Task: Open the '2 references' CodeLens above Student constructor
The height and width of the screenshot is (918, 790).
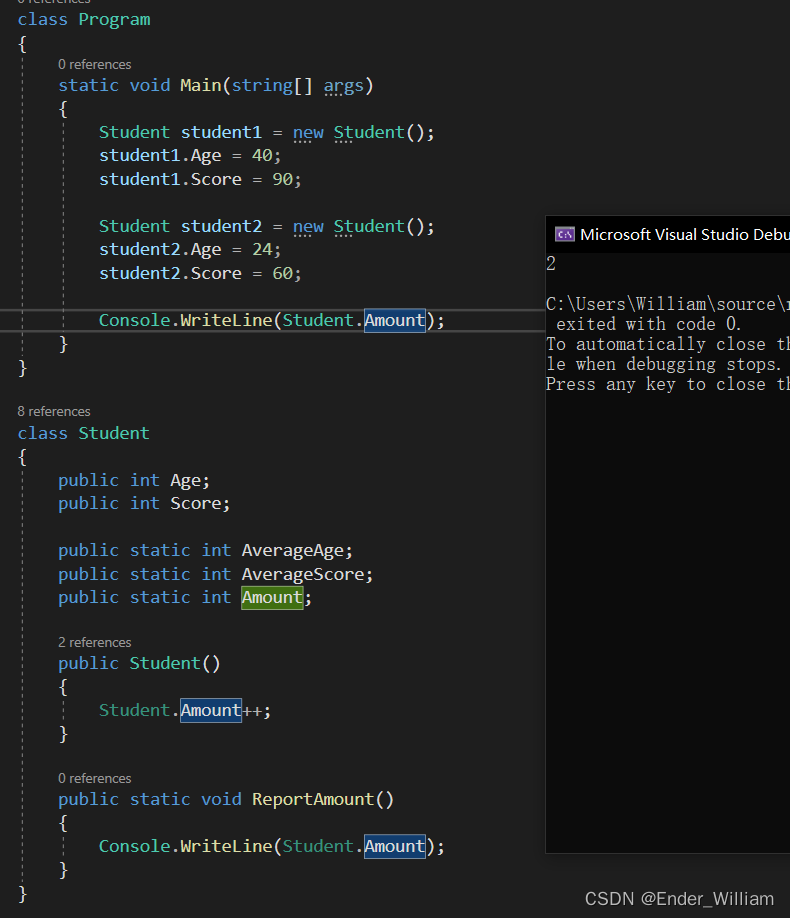Action: tap(94, 642)
